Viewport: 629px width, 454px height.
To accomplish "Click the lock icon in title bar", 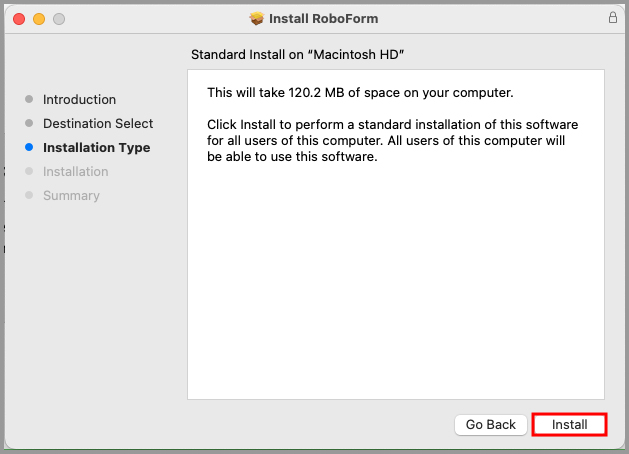I will (x=613, y=18).
